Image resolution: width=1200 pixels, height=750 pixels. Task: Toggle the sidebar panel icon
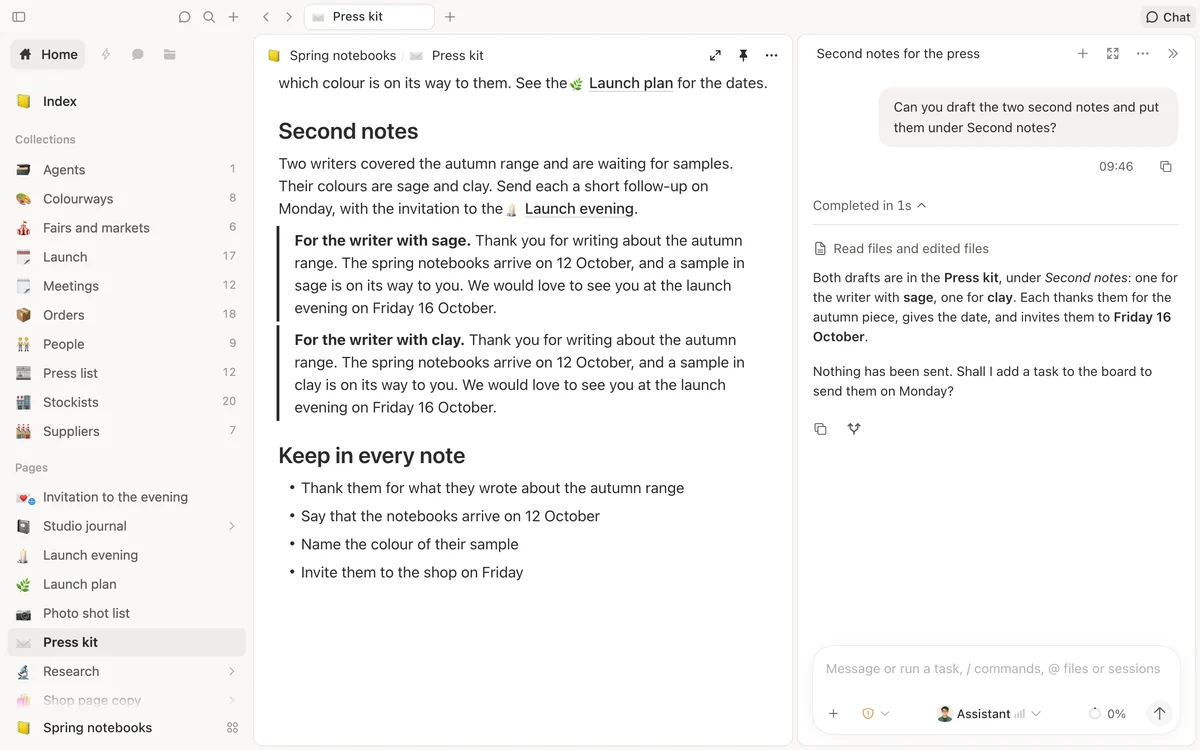[x=19, y=17]
